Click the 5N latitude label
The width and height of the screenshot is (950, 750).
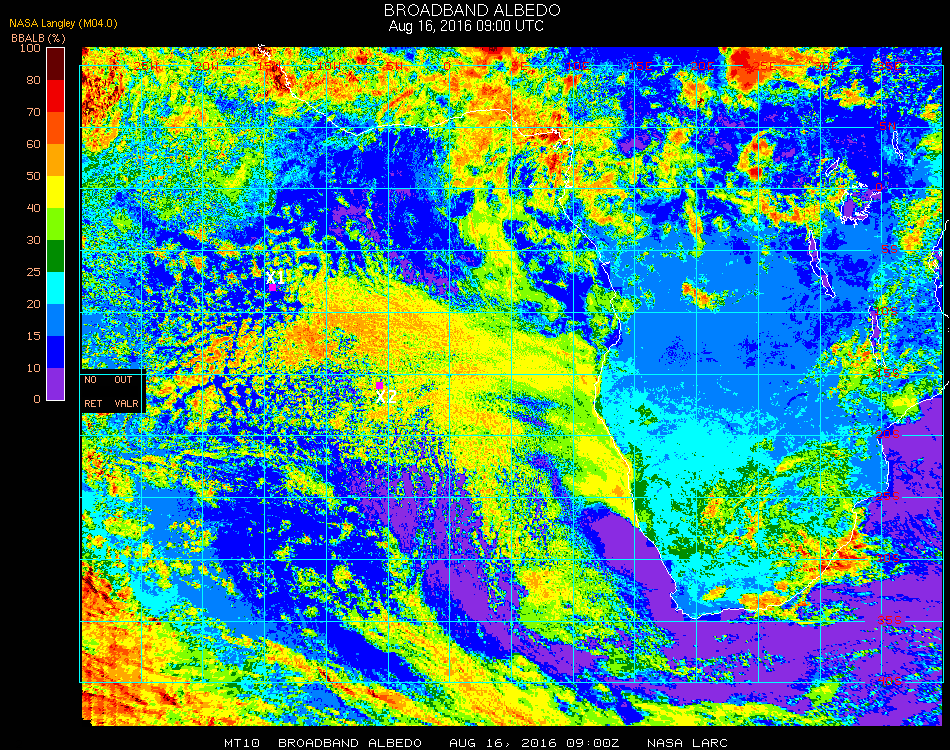click(887, 126)
